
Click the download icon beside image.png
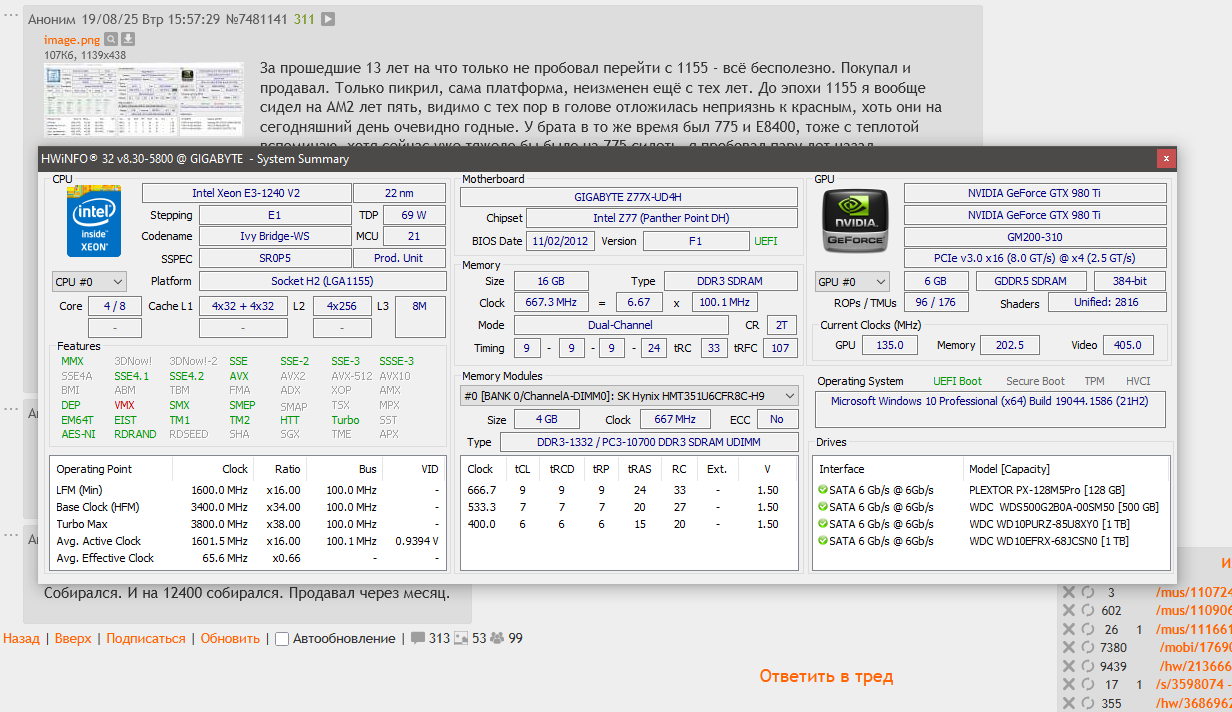pos(128,39)
